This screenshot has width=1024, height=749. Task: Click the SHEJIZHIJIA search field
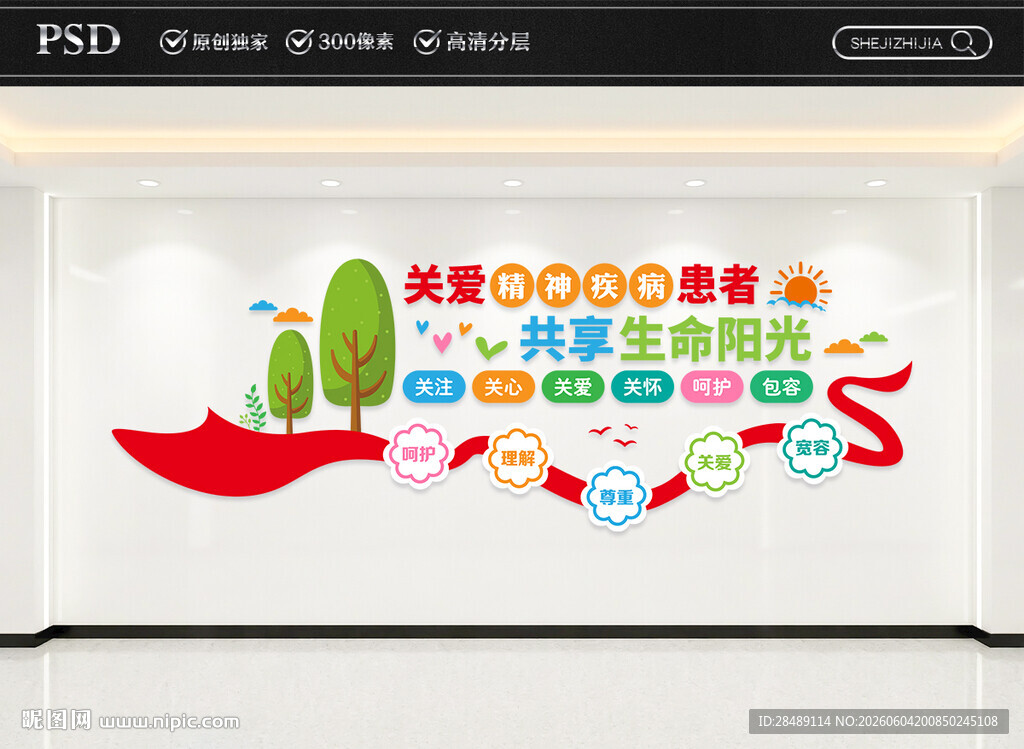point(912,43)
